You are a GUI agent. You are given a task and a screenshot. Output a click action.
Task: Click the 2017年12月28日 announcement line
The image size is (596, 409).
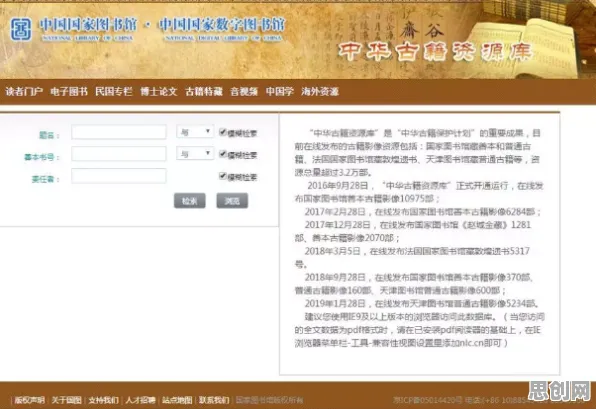(413, 231)
